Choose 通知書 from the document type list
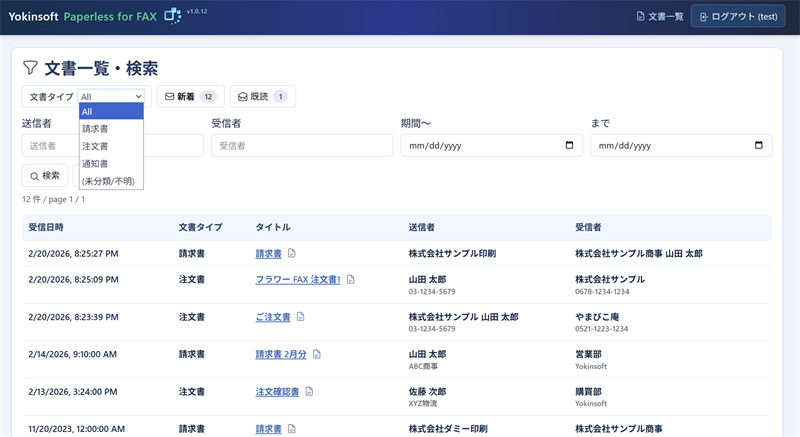 pyautogui.click(x=111, y=163)
